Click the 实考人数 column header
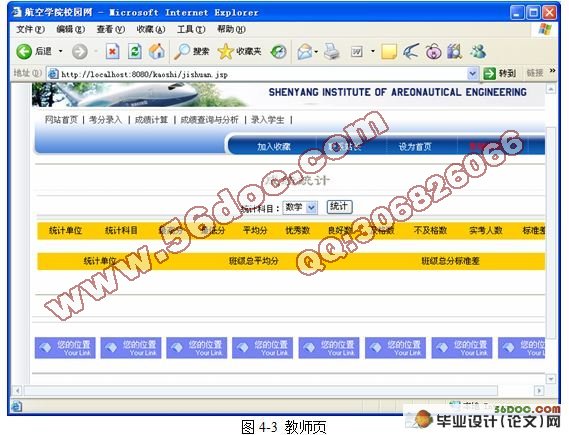The image size is (569, 435). click(486, 230)
